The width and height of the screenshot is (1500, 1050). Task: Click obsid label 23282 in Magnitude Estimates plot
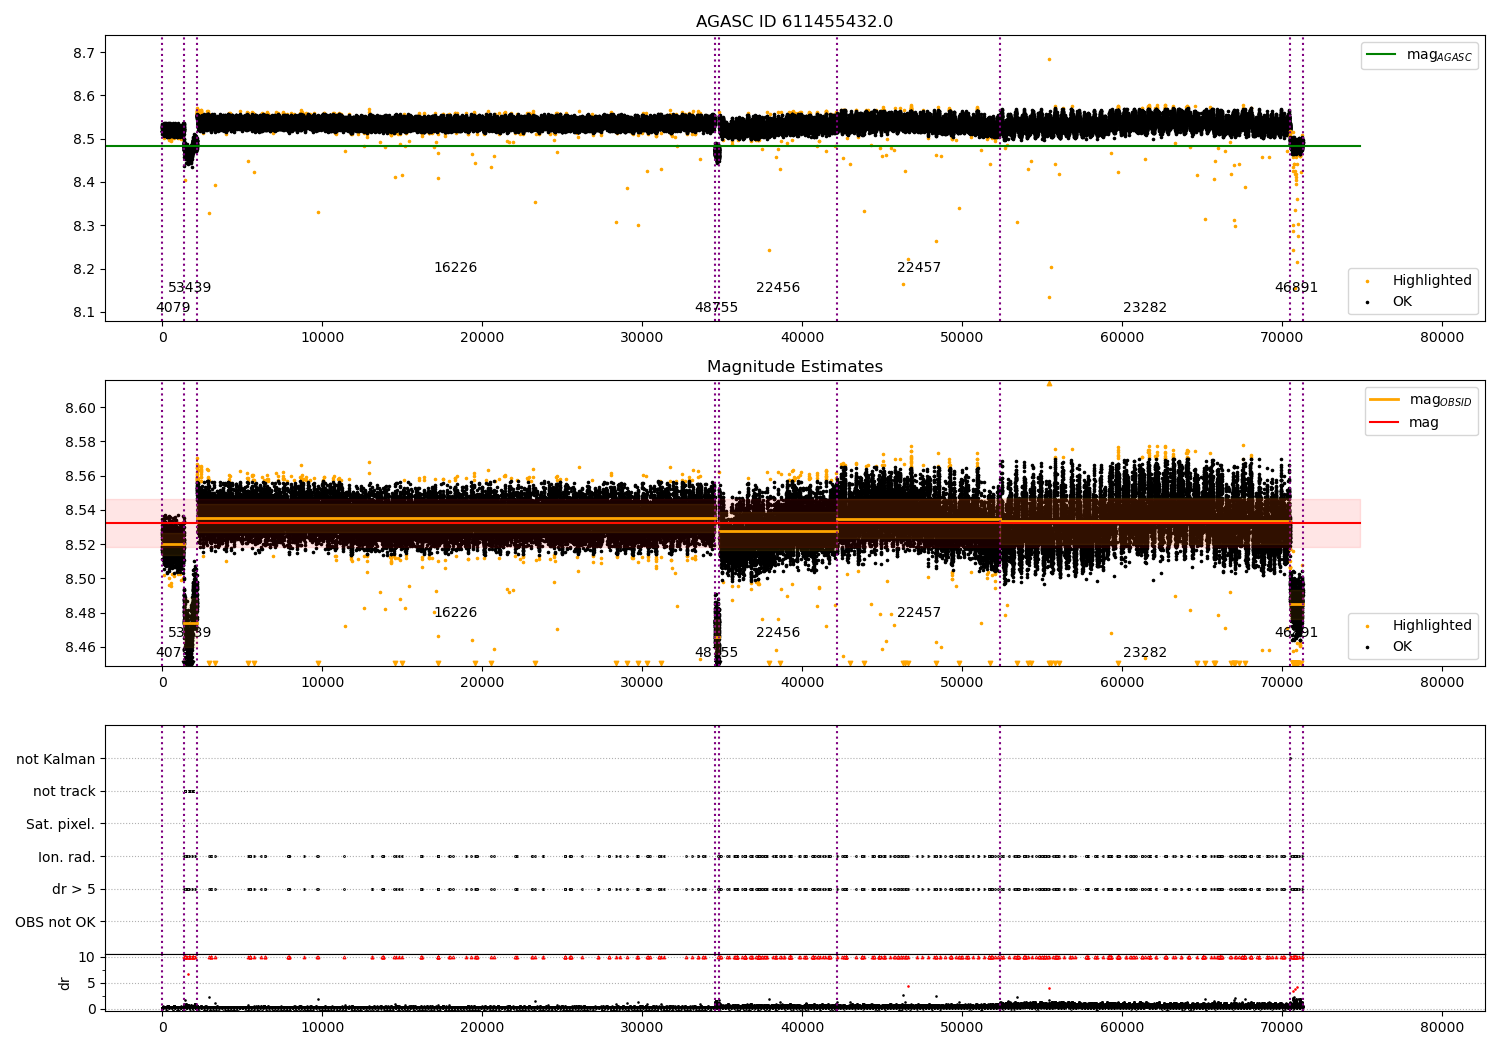tap(1145, 653)
